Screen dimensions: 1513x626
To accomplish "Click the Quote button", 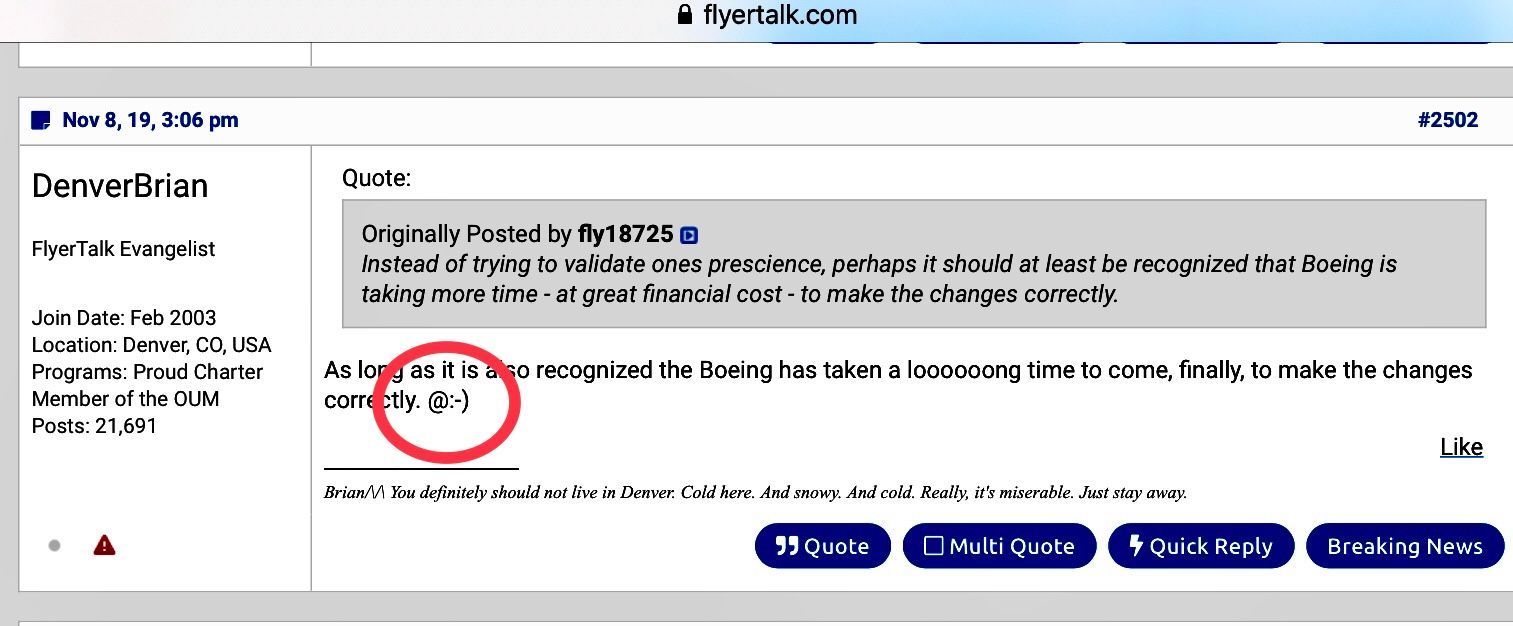I will [822, 546].
